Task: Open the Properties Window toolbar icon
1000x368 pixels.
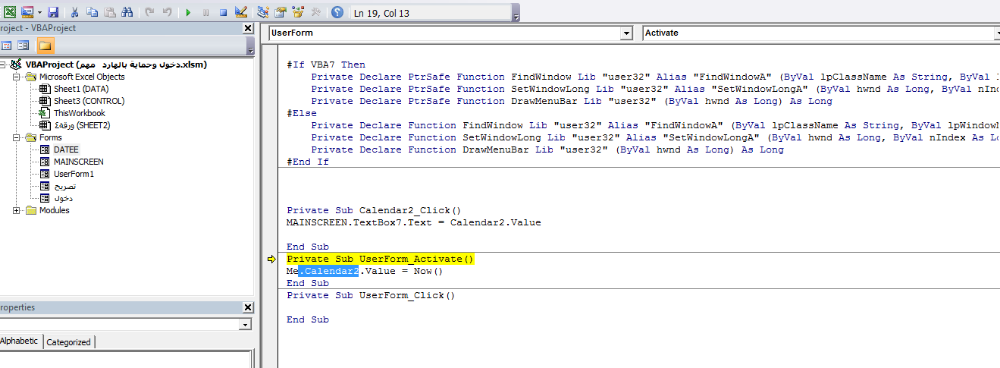Action: (x=280, y=12)
